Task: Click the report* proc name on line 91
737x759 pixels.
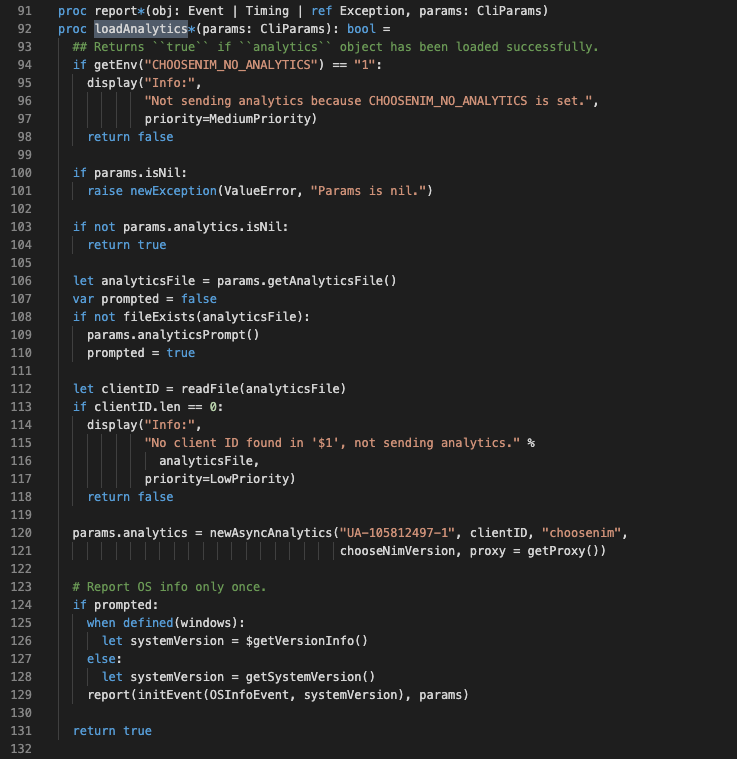Action: point(120,11)
